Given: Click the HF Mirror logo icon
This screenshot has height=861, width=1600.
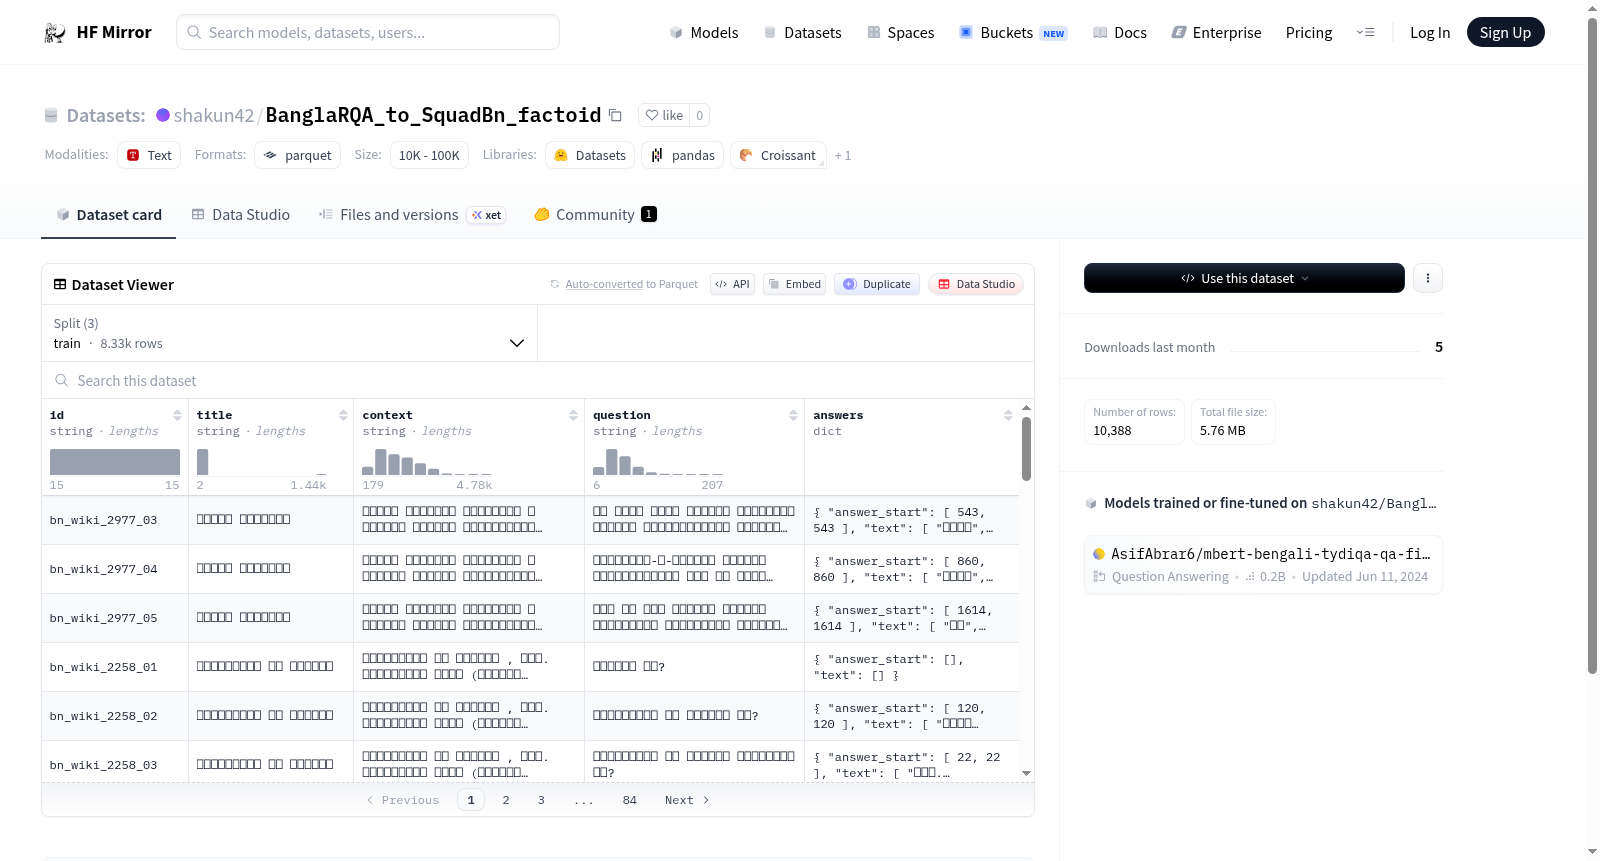Looking at the screenshot, I should coord(55,33).
